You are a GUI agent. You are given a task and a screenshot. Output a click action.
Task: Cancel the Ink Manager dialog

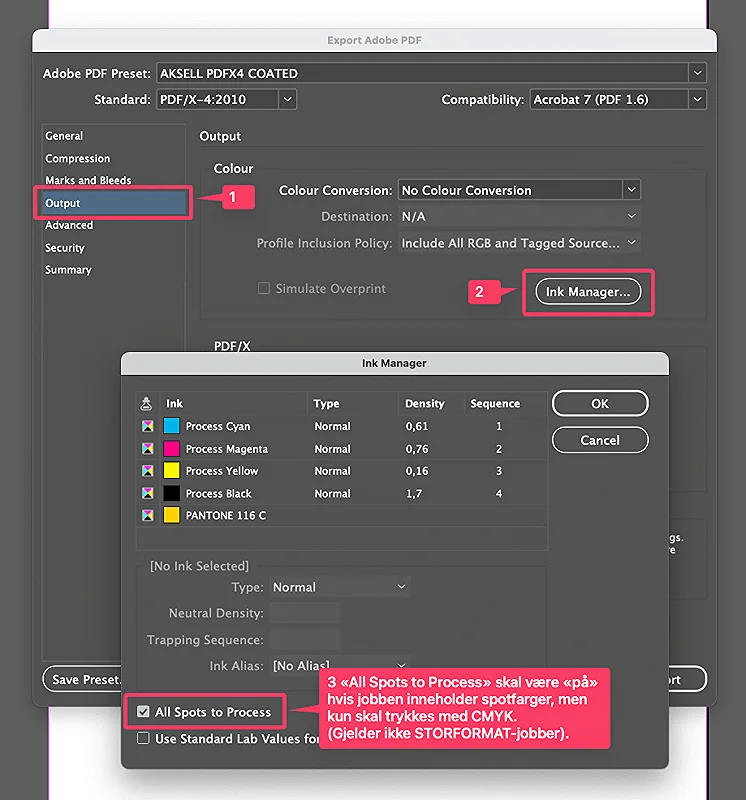pyautogui.click(x=600, y=440)
